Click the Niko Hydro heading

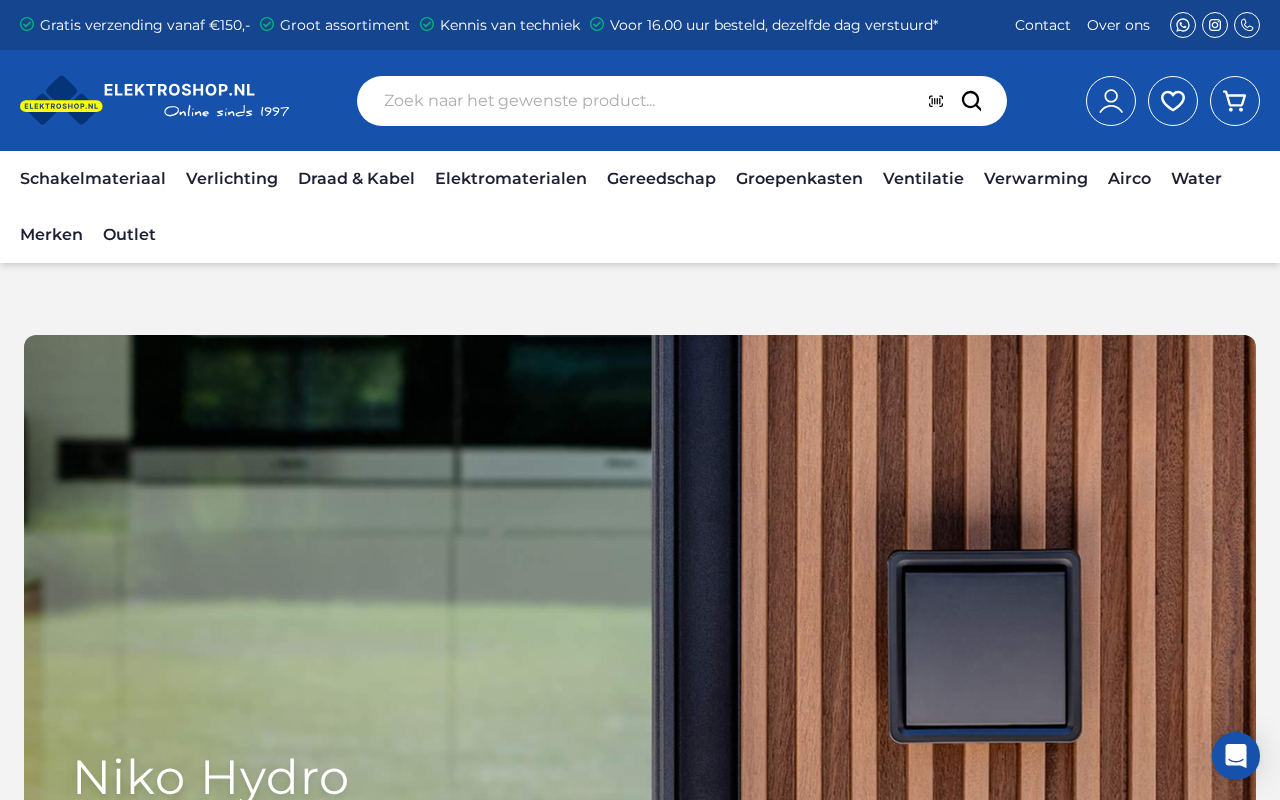pos(211,777)
